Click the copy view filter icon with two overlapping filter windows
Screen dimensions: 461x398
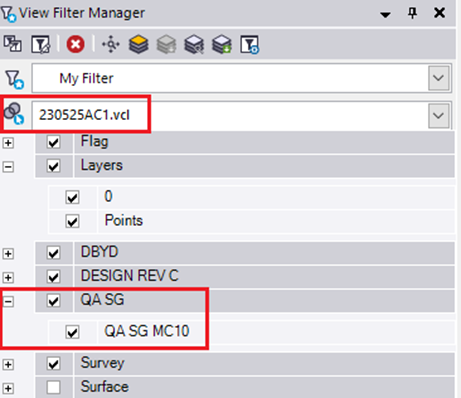coord(12,44)
